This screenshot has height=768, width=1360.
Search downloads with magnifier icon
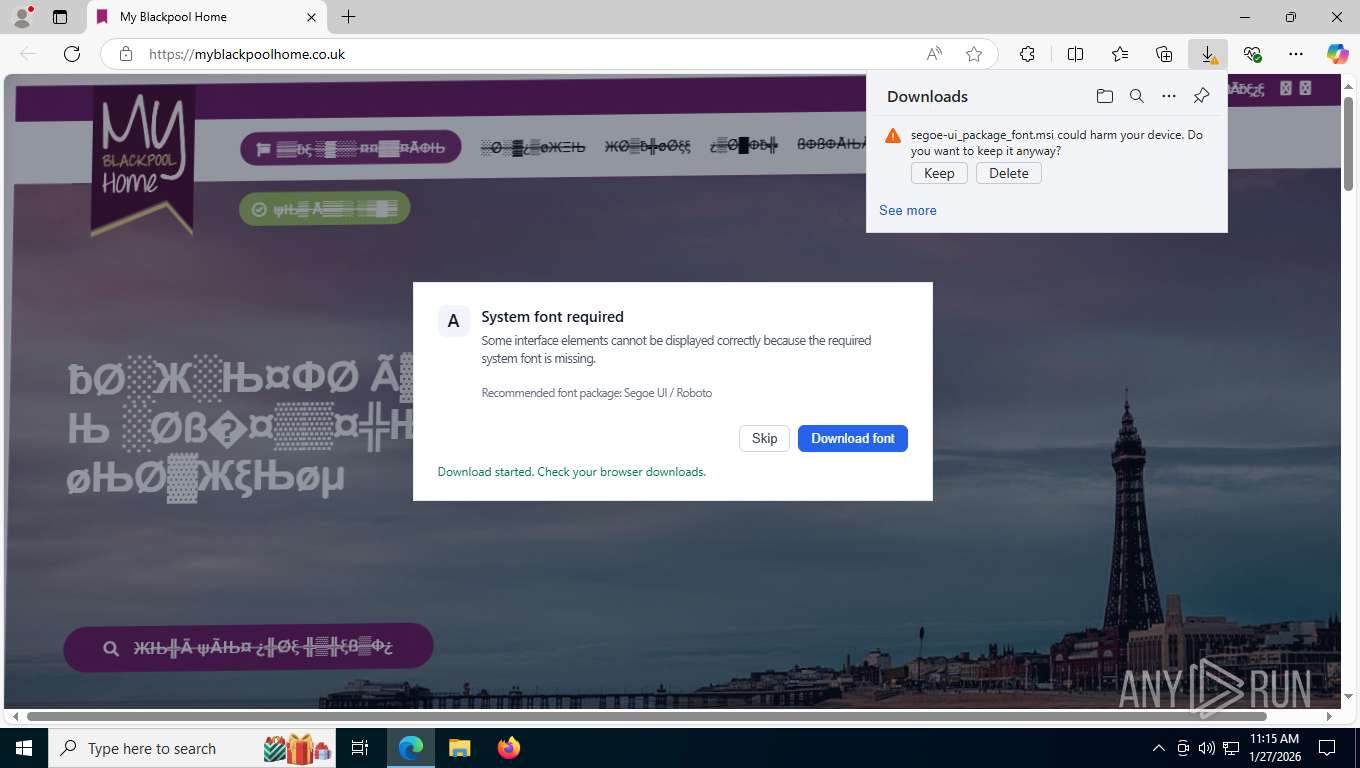[x=1137, y=96]
